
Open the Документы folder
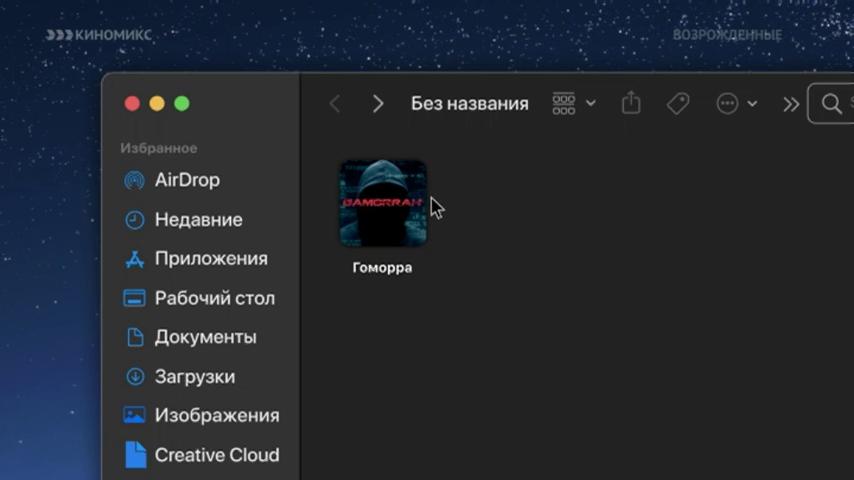(x=191, y=337)
